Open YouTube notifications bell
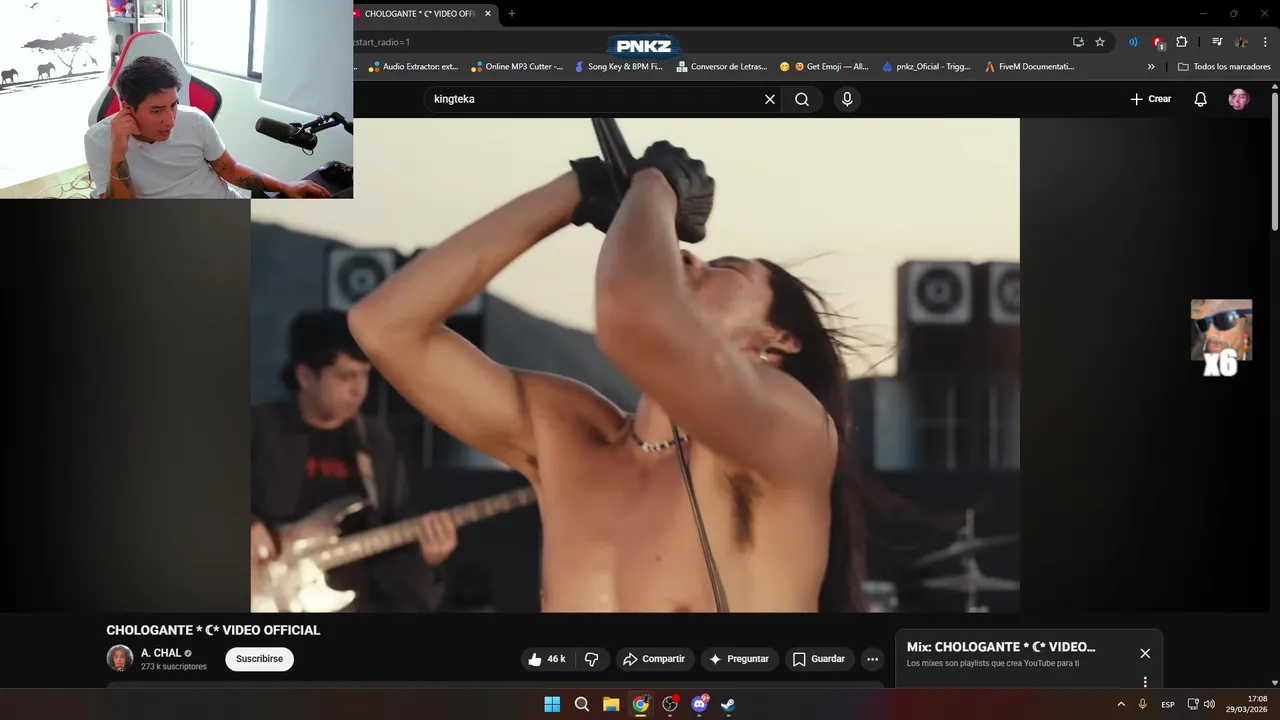1280x720 pixels. pos(1201,99)
